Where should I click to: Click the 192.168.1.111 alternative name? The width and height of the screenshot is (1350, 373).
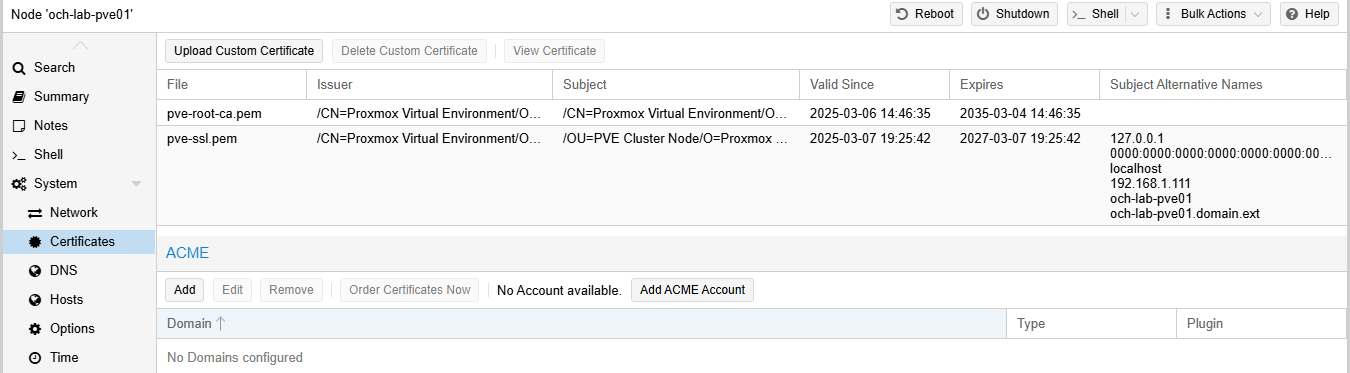tap(1150, 183)
